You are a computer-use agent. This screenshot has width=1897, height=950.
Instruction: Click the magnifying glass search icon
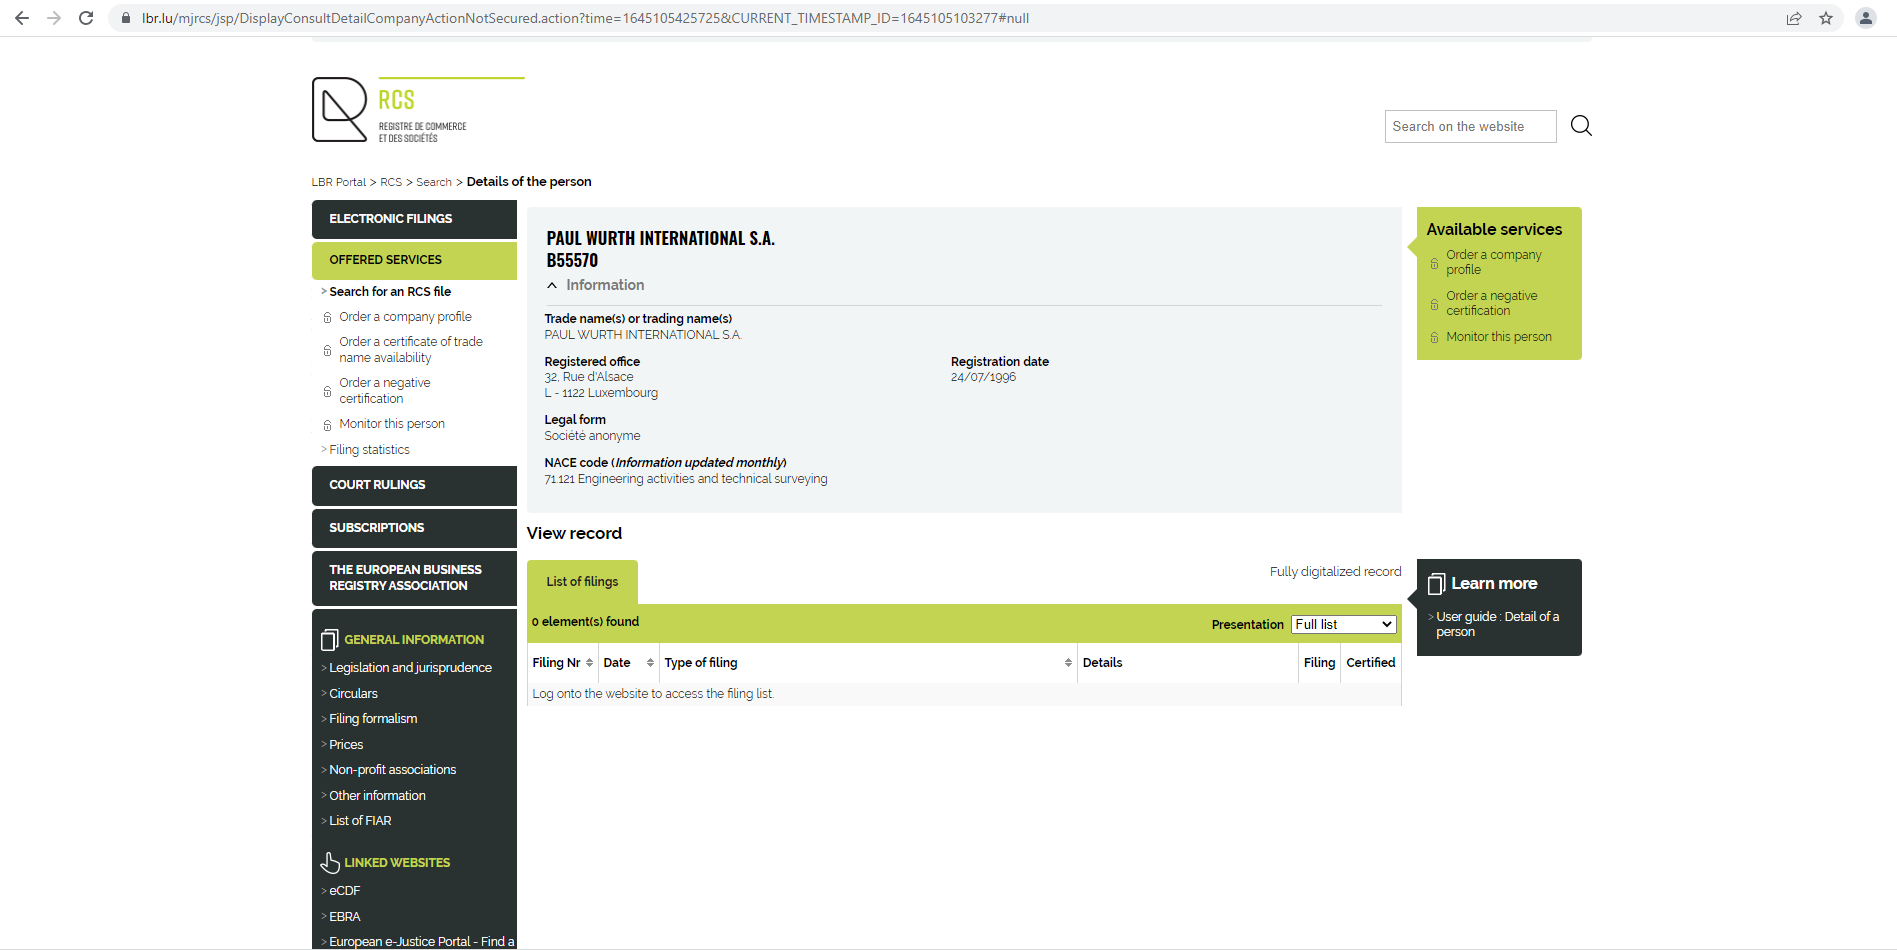point(1581,126)
